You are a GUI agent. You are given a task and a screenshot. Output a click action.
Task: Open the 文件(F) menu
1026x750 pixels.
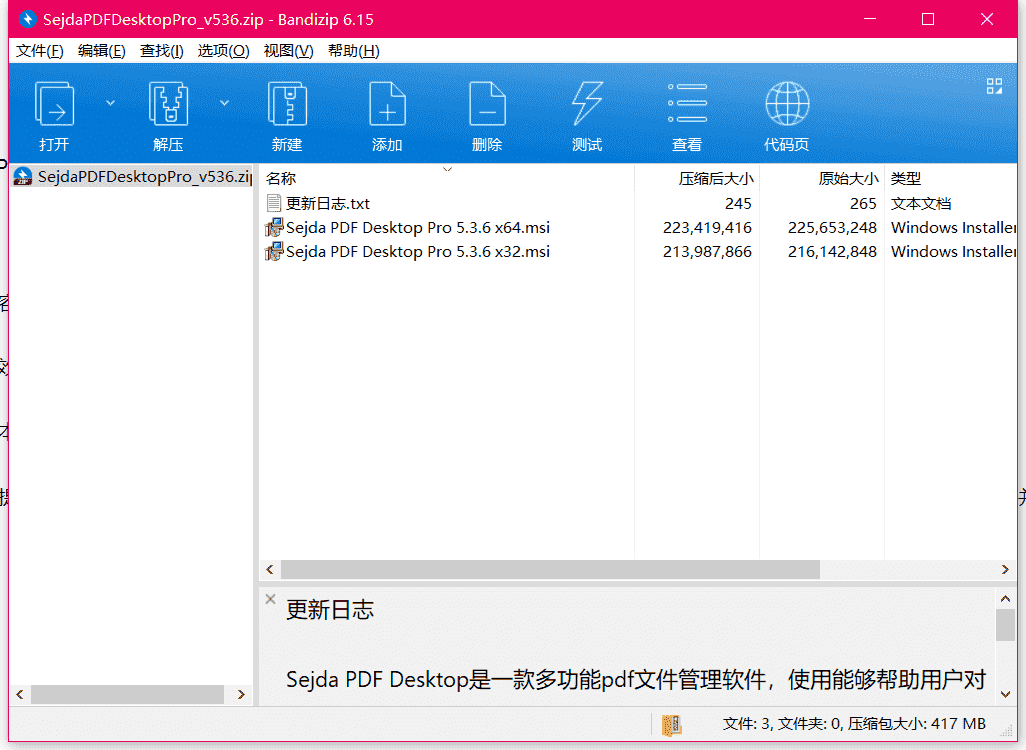click(39, 51)
